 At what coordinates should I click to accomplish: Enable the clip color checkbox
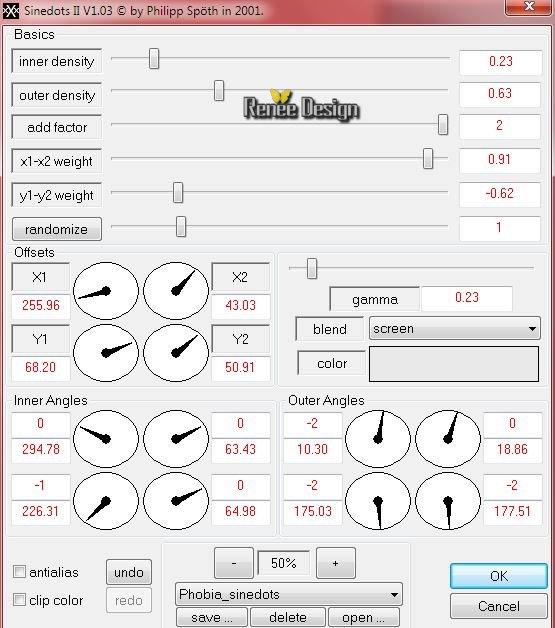coord(19,600)
